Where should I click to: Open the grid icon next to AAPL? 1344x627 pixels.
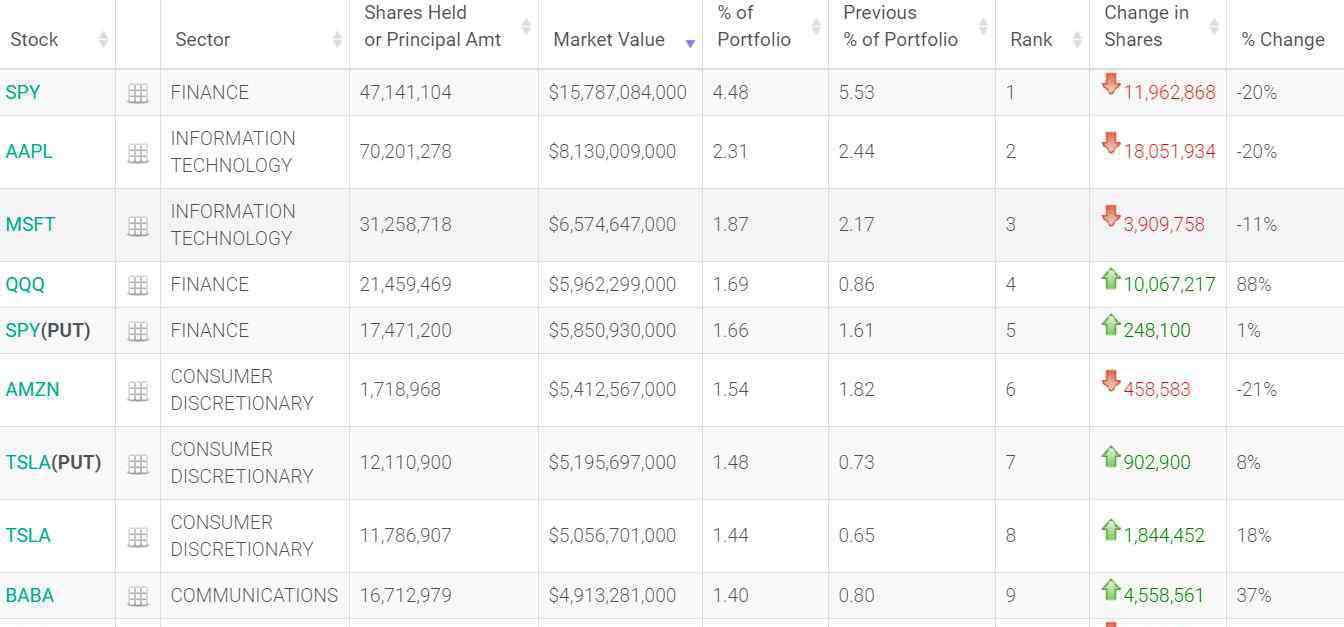[x=138, y=153]
